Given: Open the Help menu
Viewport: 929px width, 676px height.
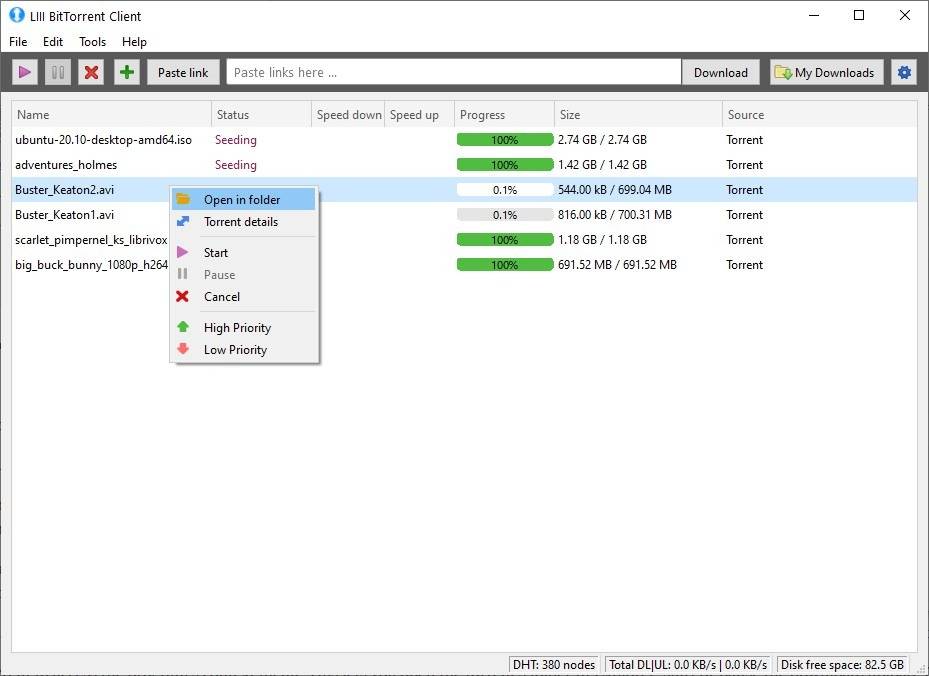Looking at the screenshot, I should click(x=134, y=41).
